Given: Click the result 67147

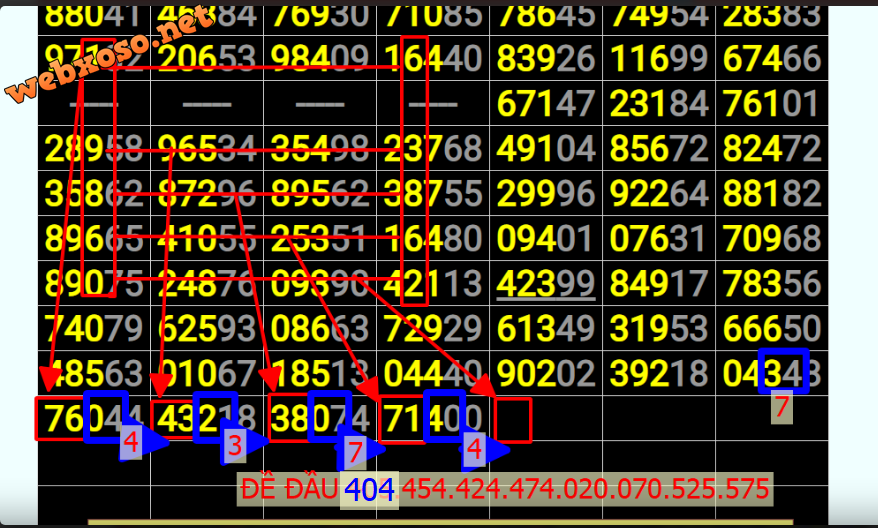Looking at the screenshot, I should click(546, 104).
